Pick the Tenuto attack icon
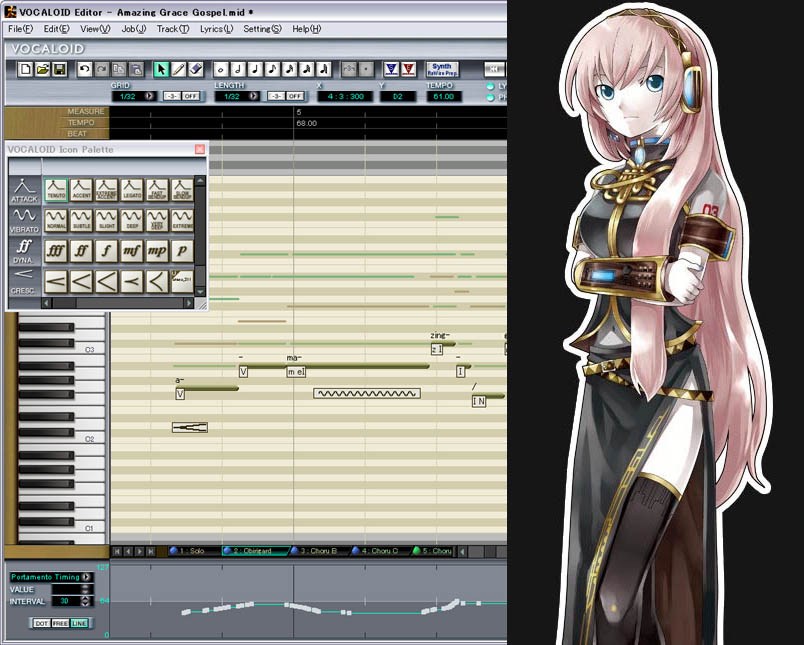This screenshot has height=645, width=804. 55,190
